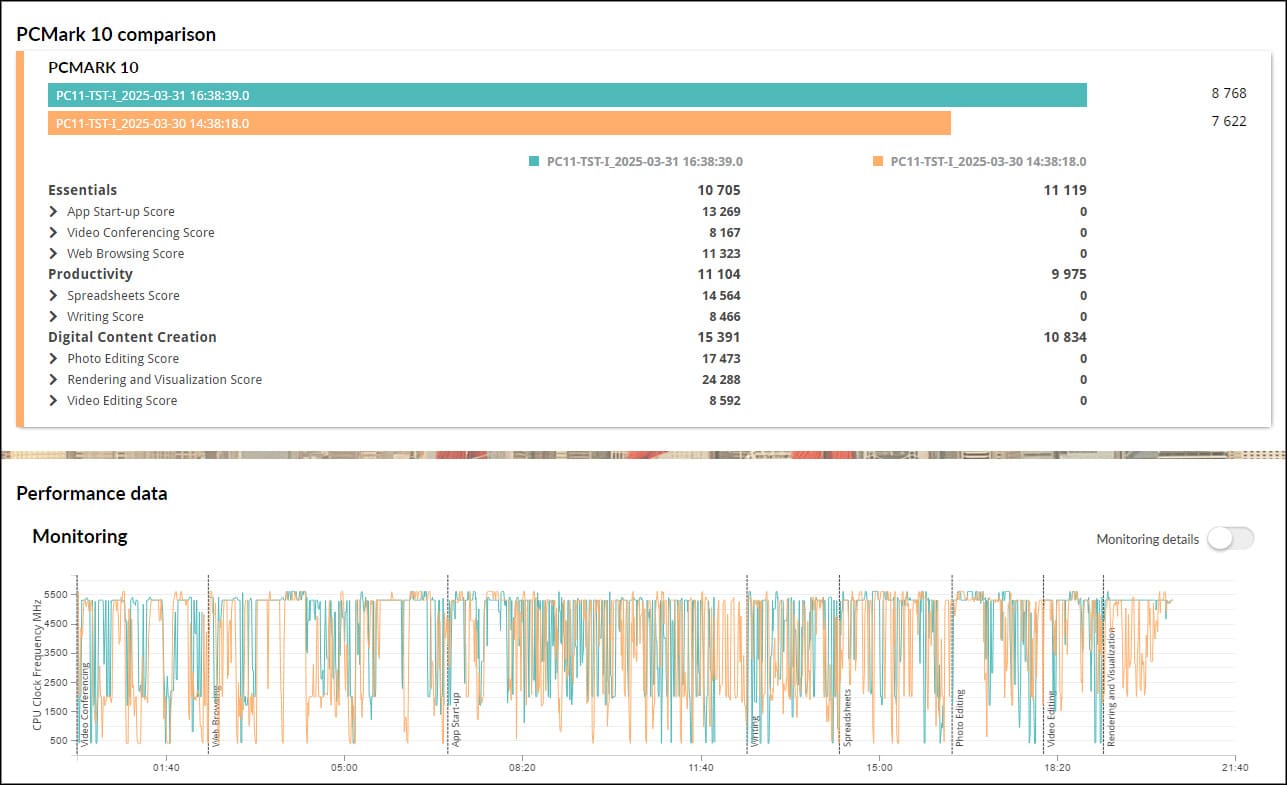The width and height of the screenshot is (1287, 785).
Task: Click the Performance data heading
Action: pos(92,493)
